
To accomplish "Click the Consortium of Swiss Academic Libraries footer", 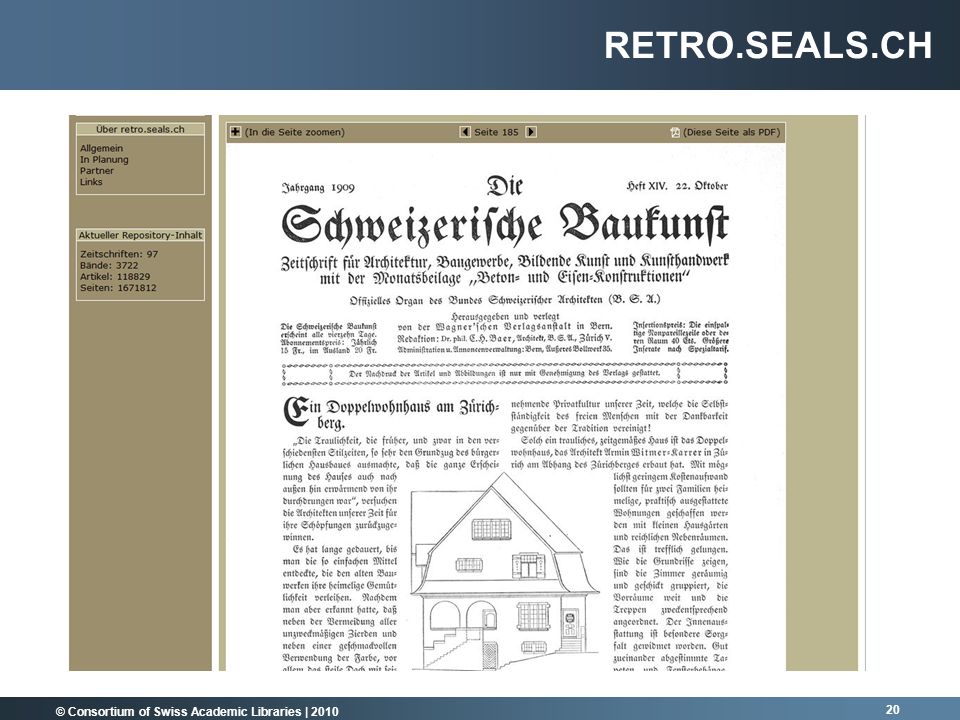I will coord(197,711).
